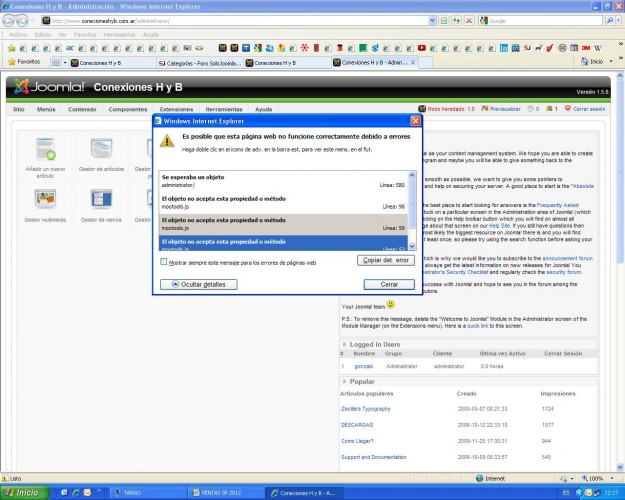625x500 pixels.
Task: Click the Quick Tabs grid icon
Action: 56,62
